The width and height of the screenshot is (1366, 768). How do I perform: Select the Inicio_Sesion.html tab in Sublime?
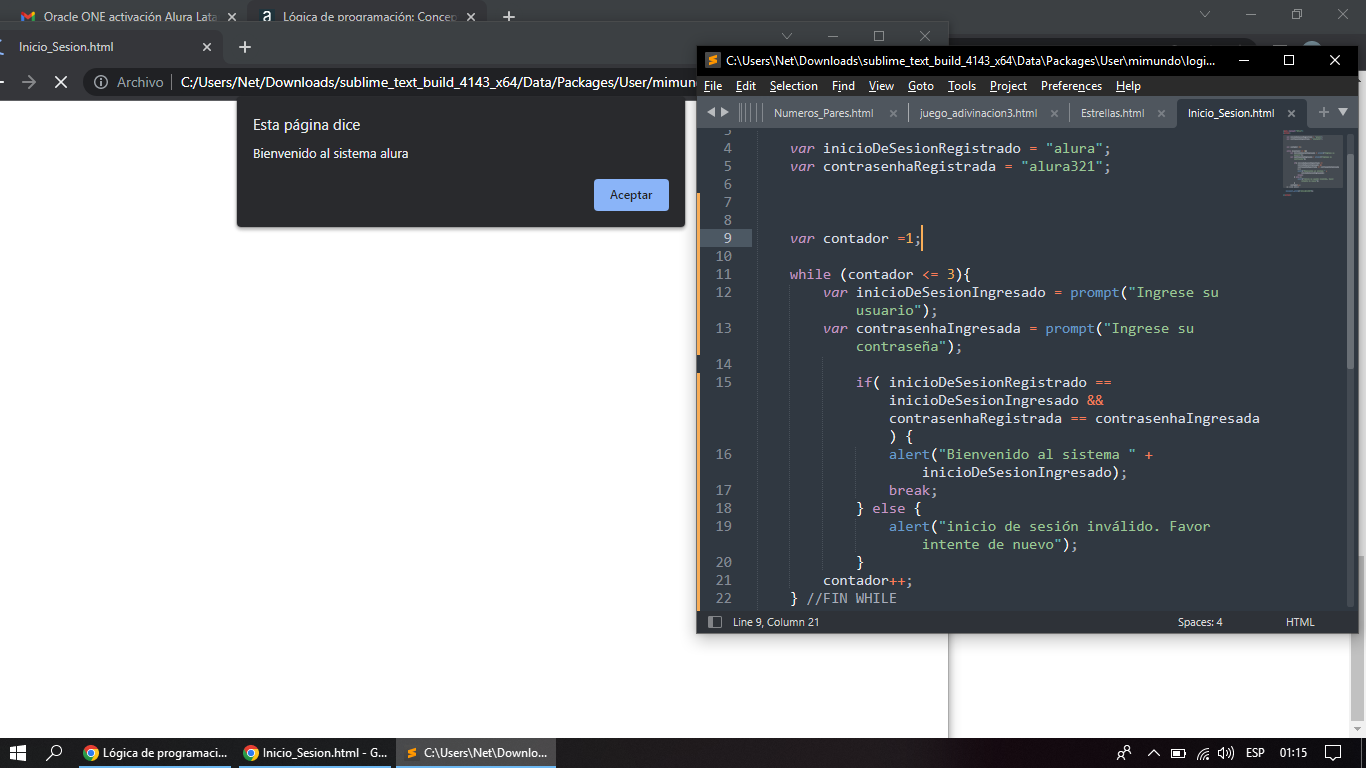(x=1231, y=113)
